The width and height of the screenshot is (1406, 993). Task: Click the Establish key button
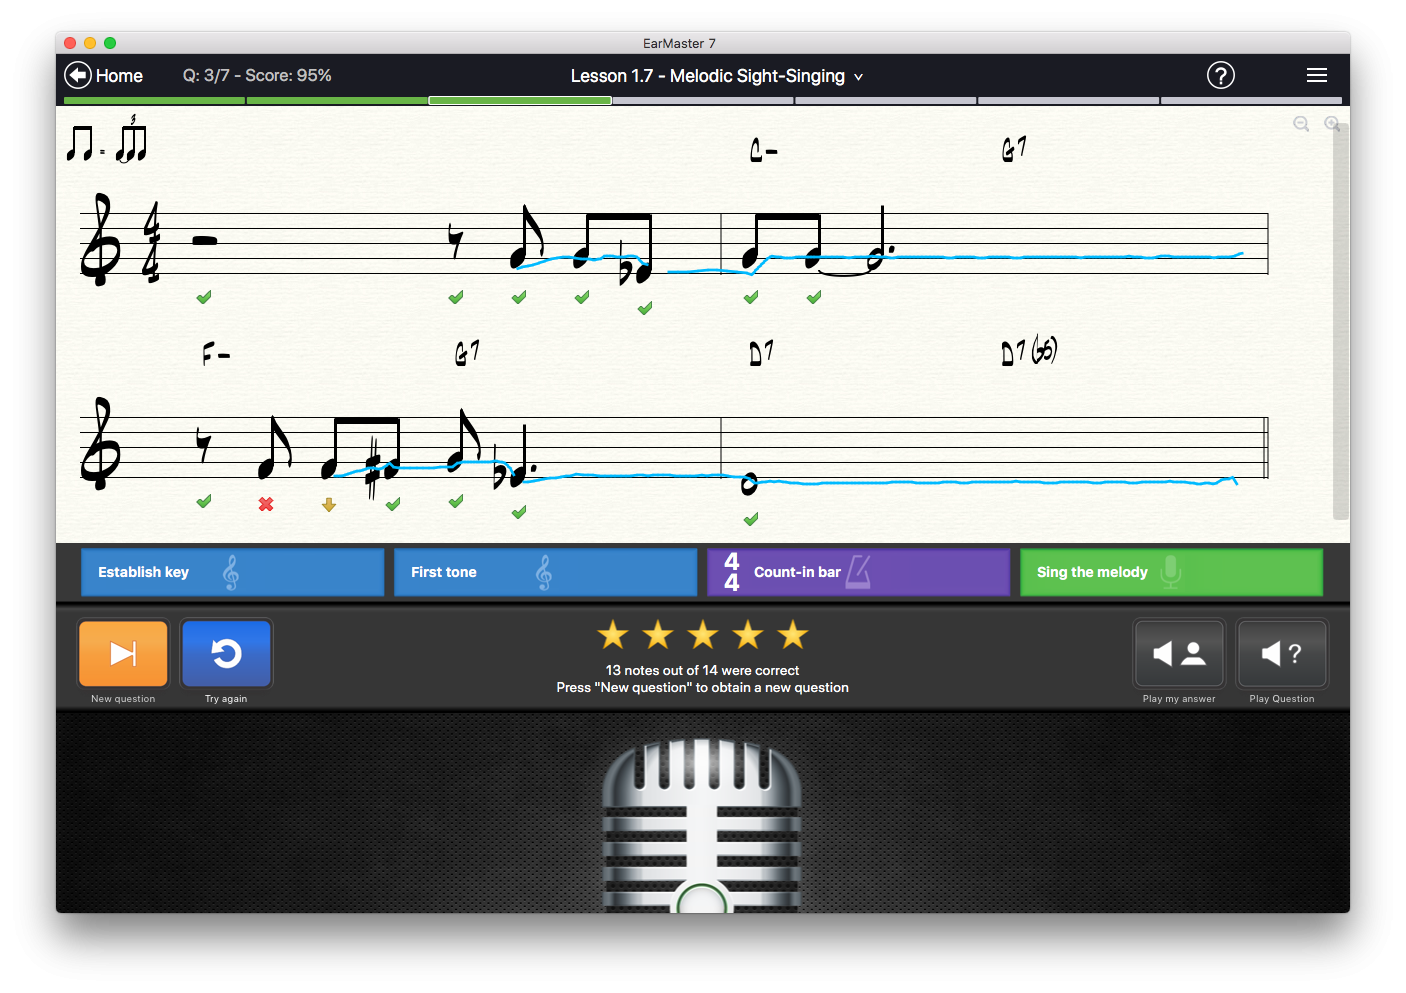[x=232, y=572]
